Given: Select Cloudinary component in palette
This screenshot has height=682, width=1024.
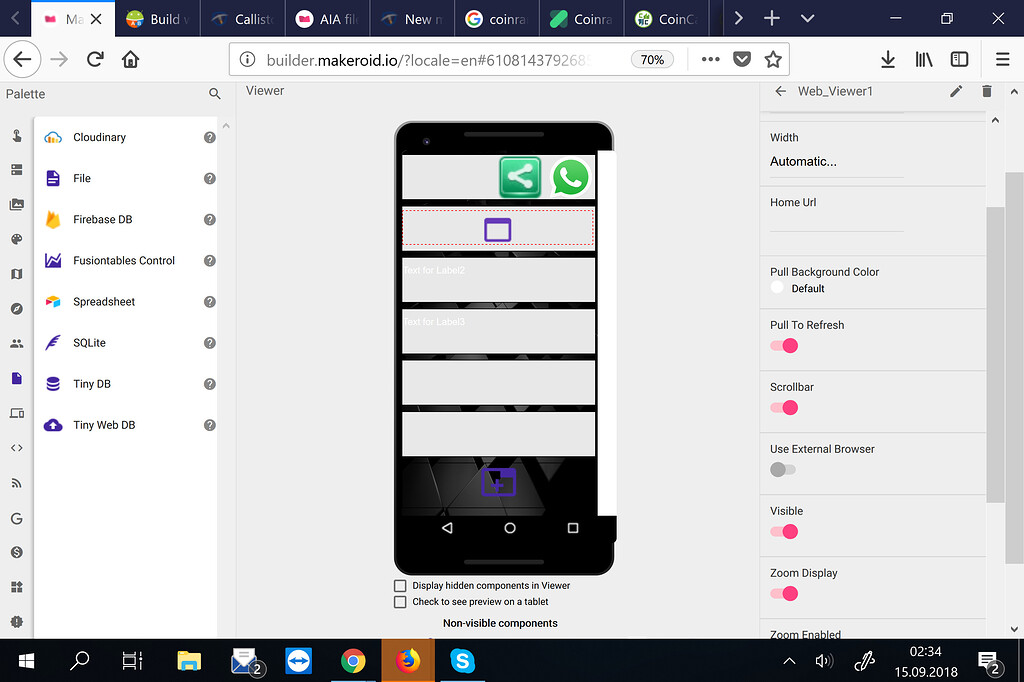Looking at the screenshot, I should click(99, 137).
